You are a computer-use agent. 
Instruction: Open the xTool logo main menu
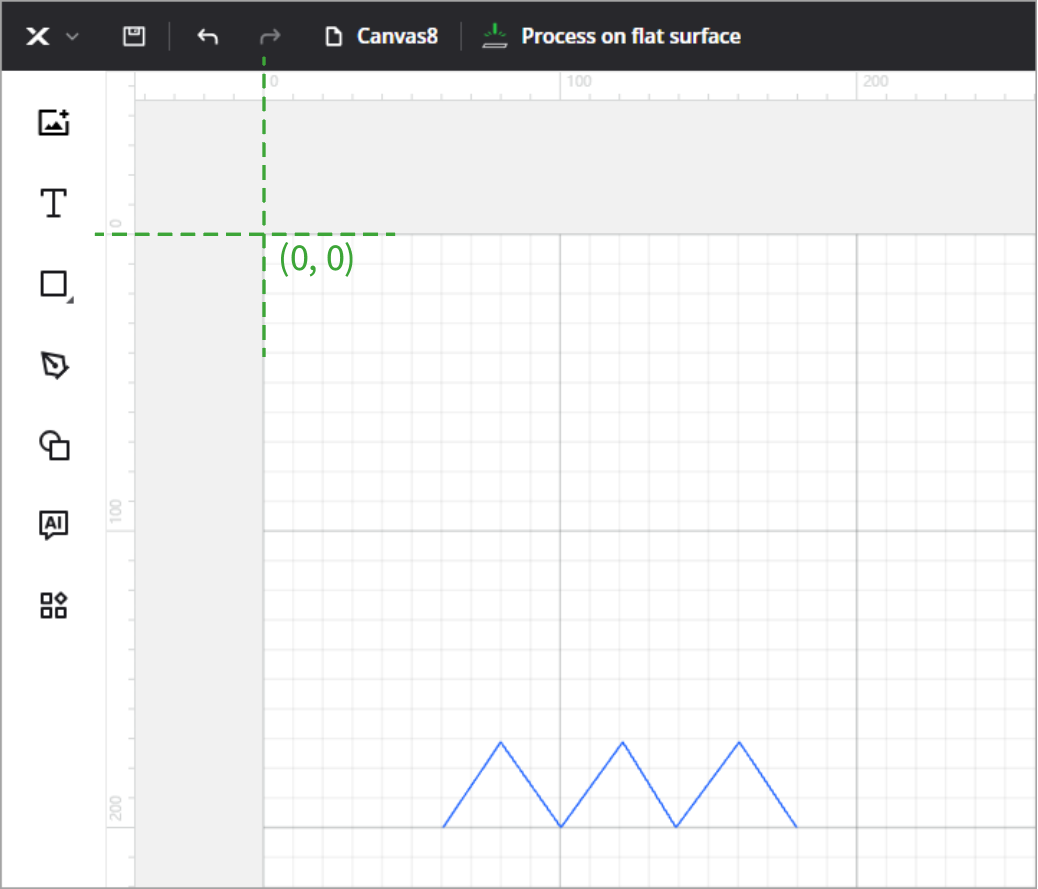[x=38, y=37]
